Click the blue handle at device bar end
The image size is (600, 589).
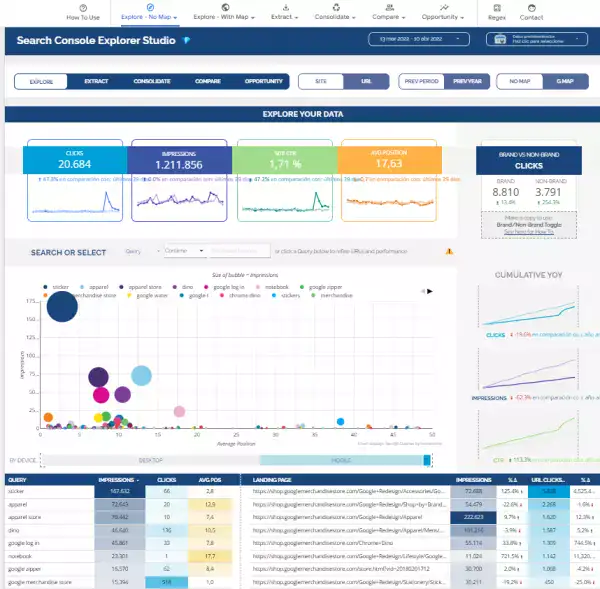pyautogui.click(x=427, y=460)
